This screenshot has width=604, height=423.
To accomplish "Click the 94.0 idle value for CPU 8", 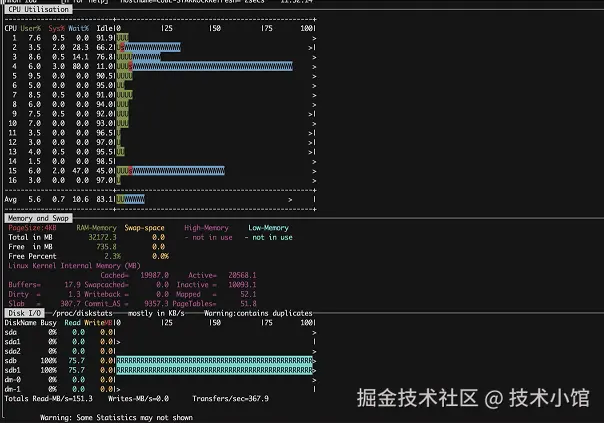I will 105,104.
